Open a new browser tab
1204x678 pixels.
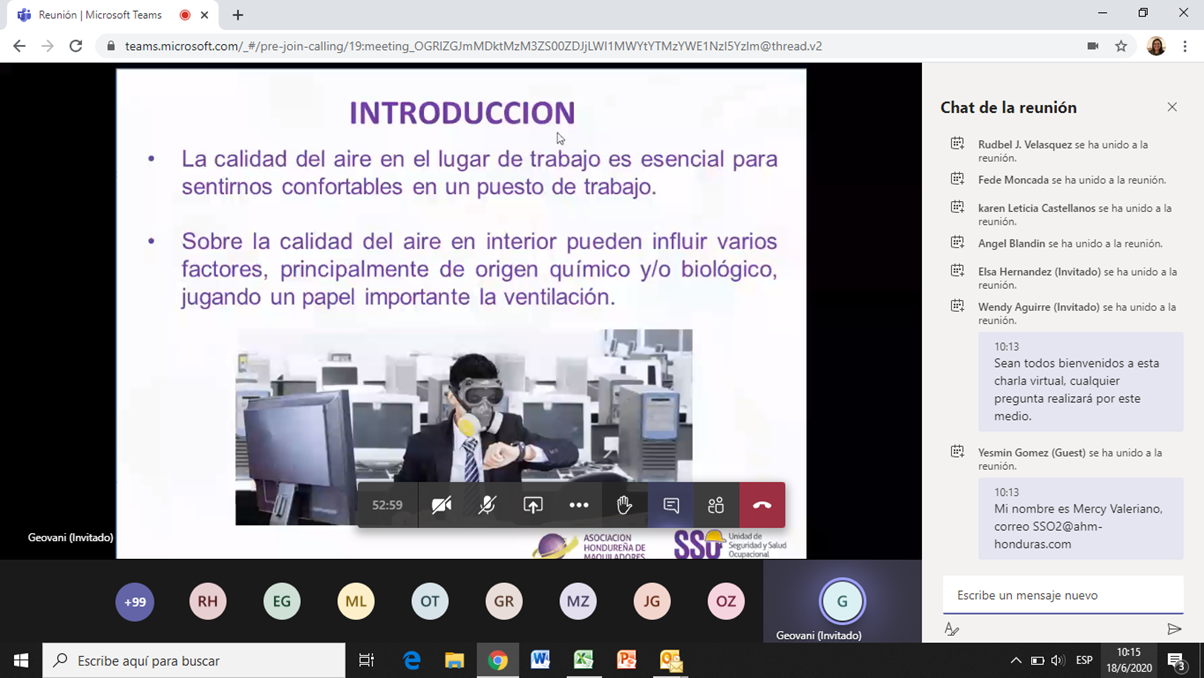click(238, 15)
